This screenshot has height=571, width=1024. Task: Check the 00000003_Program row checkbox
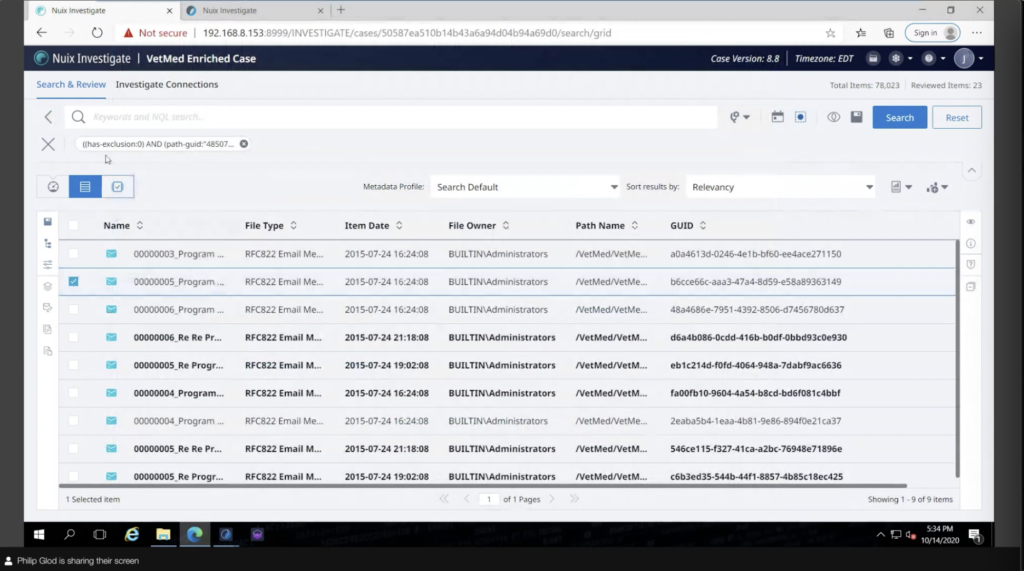73,253
